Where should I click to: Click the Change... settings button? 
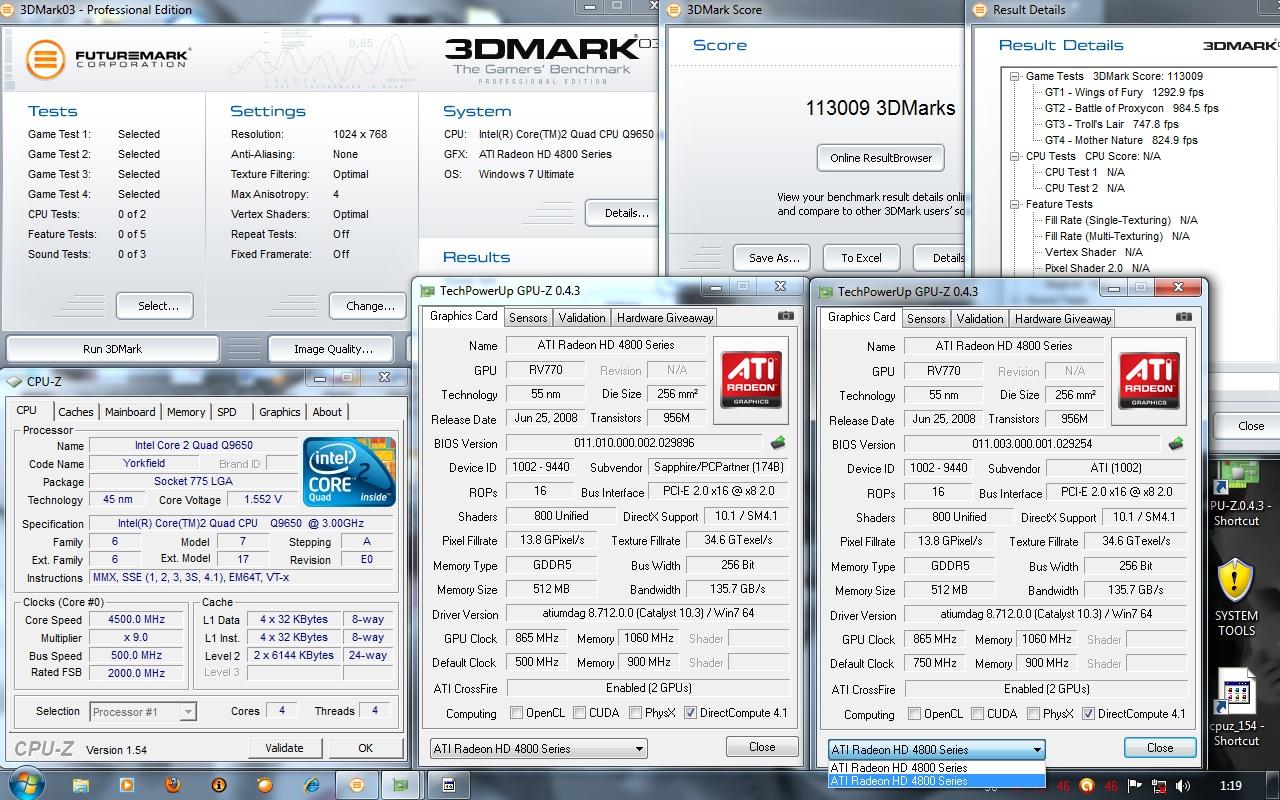pyautogui.click(x=370, y=306)
